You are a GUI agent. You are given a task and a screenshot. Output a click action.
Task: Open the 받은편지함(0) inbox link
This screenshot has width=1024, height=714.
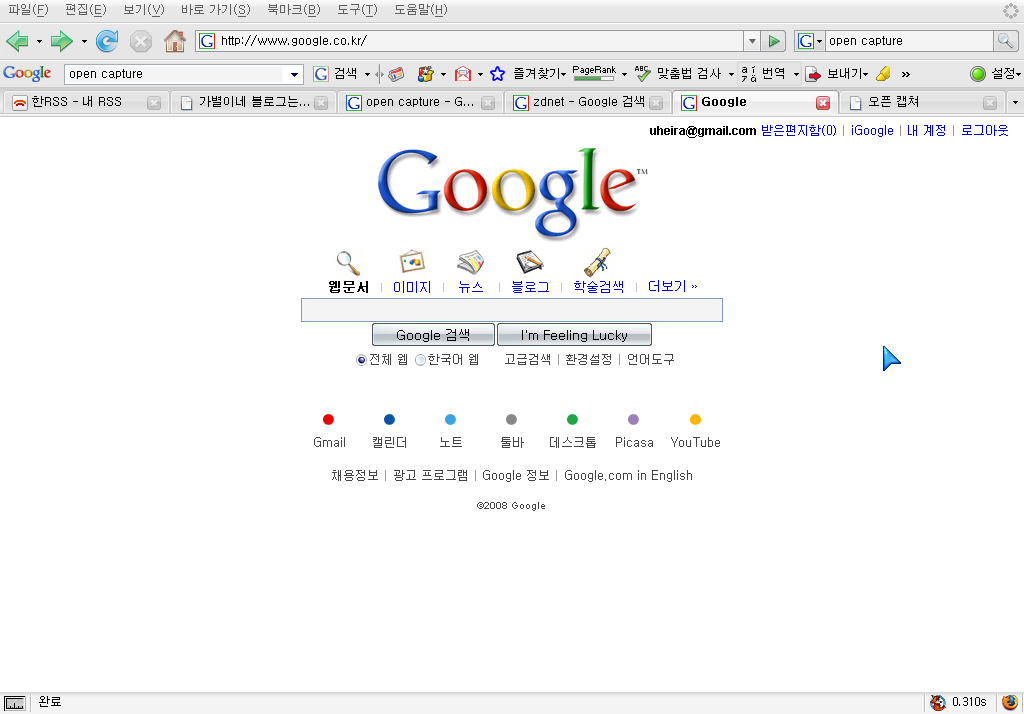(799, 131)
